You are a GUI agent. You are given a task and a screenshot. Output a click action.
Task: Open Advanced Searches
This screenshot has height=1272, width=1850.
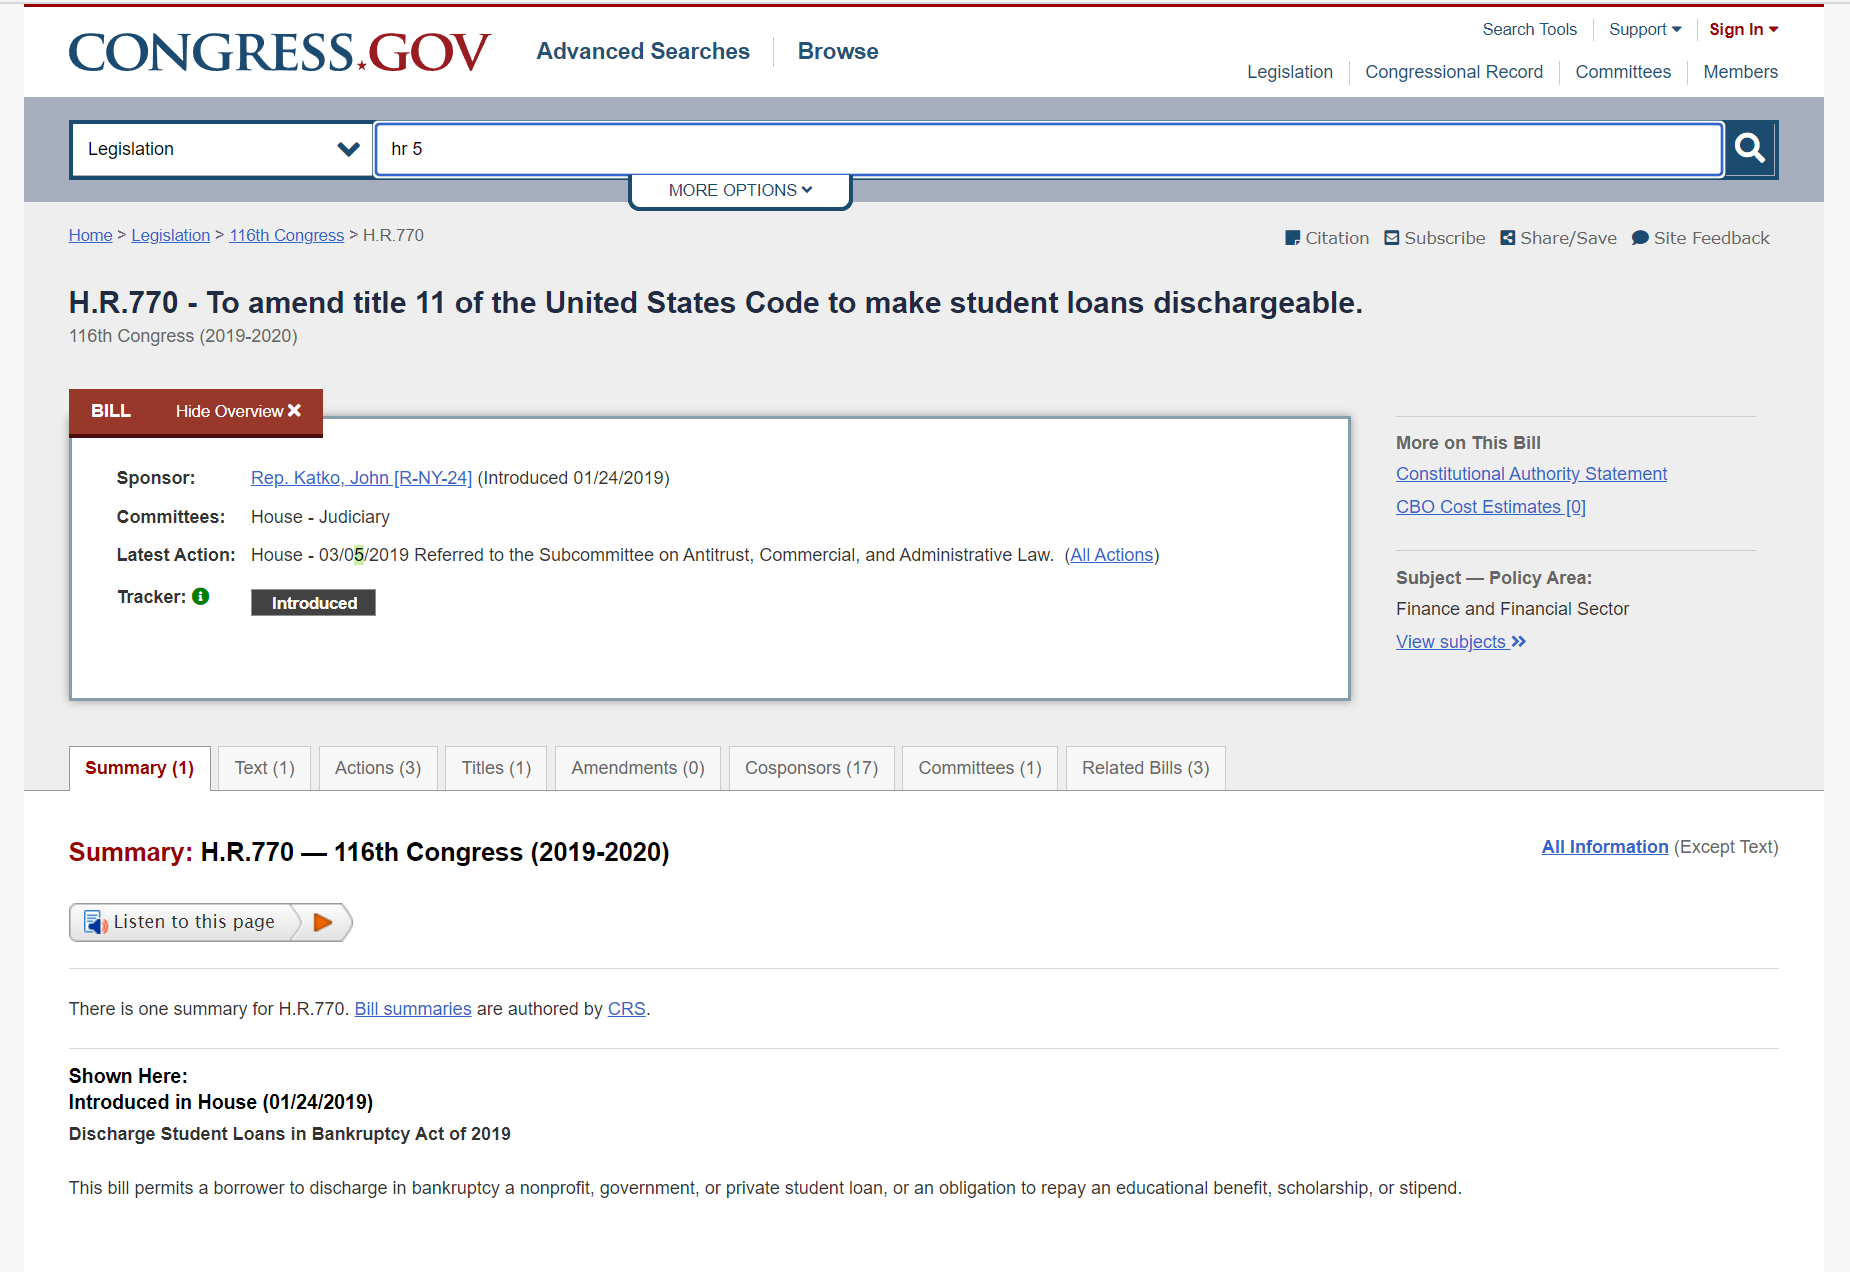(x=643, y=51)
